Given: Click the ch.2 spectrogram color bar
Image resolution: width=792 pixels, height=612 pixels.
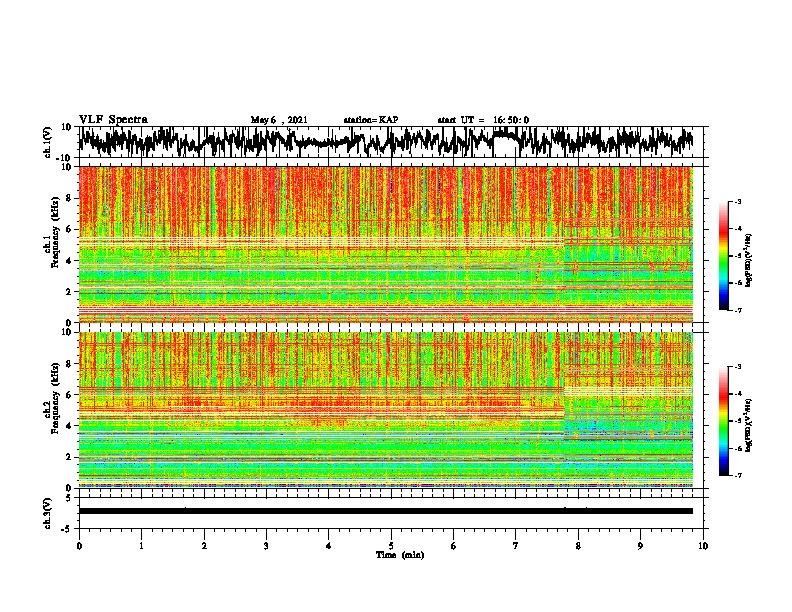Looking at the screenshot, I should tap(723, 421).
